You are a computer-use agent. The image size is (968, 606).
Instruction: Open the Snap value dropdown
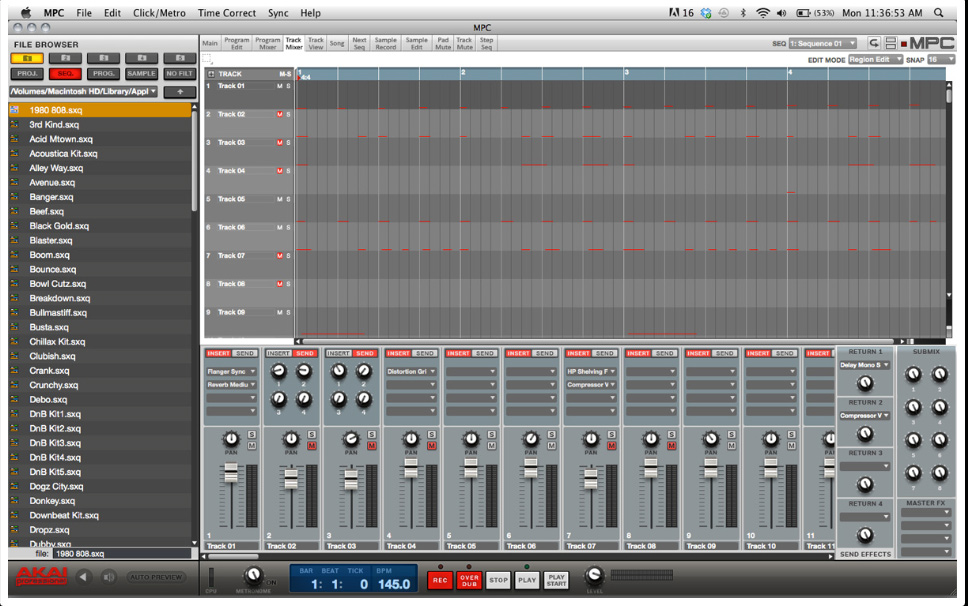(941, 59)
